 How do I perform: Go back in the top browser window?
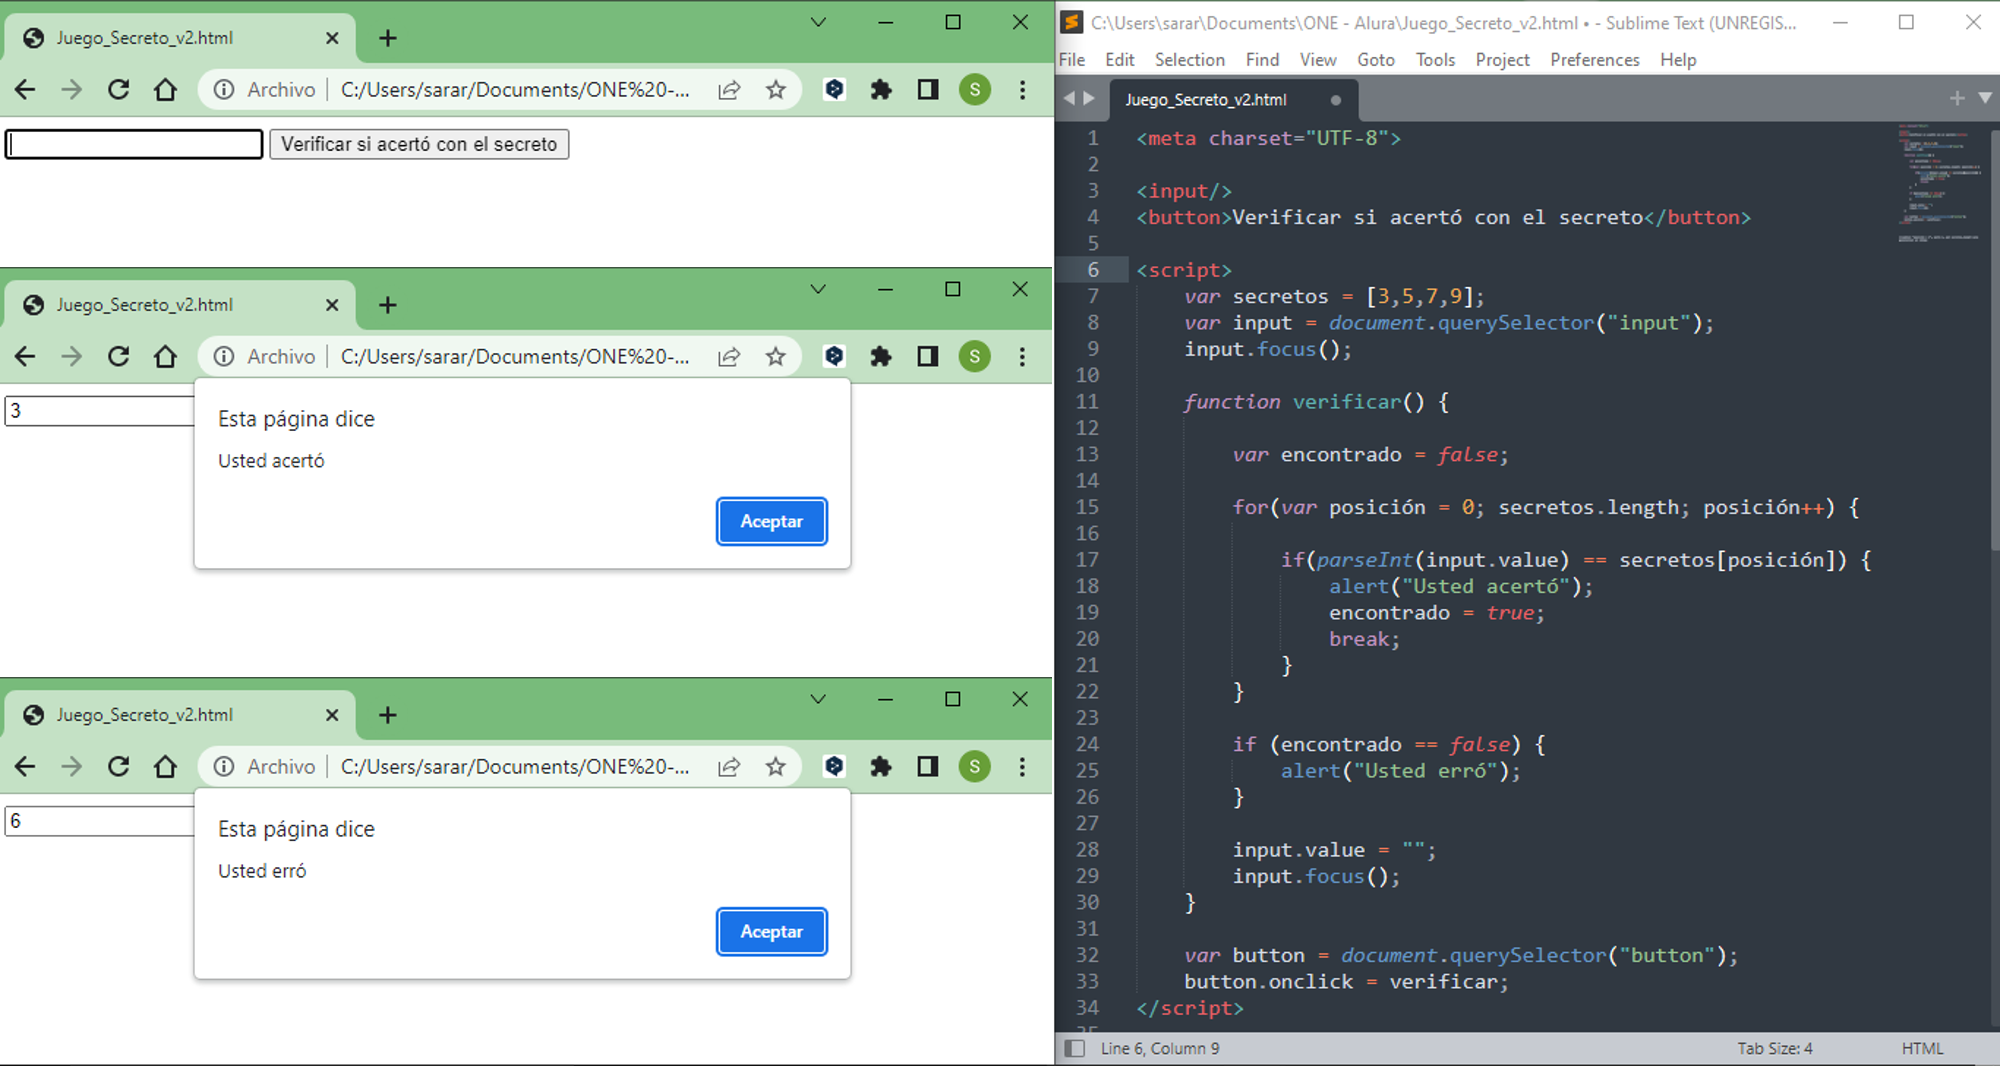coord(25,90)
